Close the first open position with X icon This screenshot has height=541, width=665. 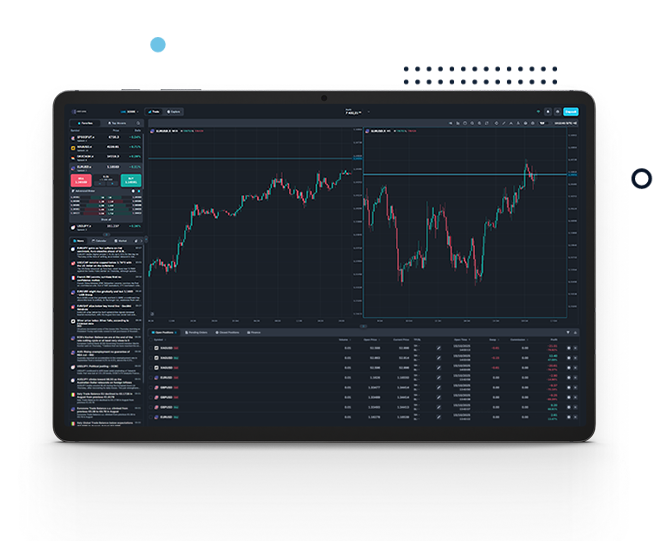pos(575,348)
